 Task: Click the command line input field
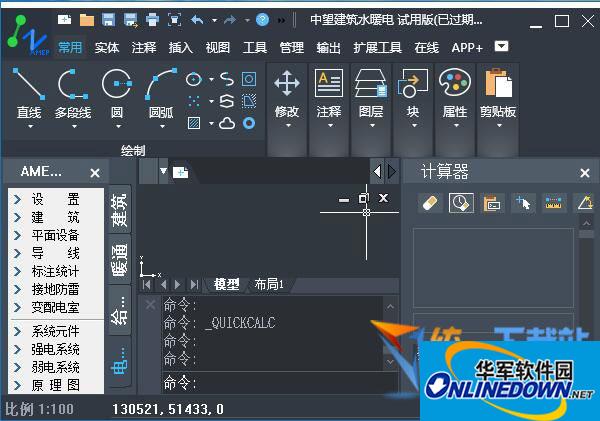[279, 383]
